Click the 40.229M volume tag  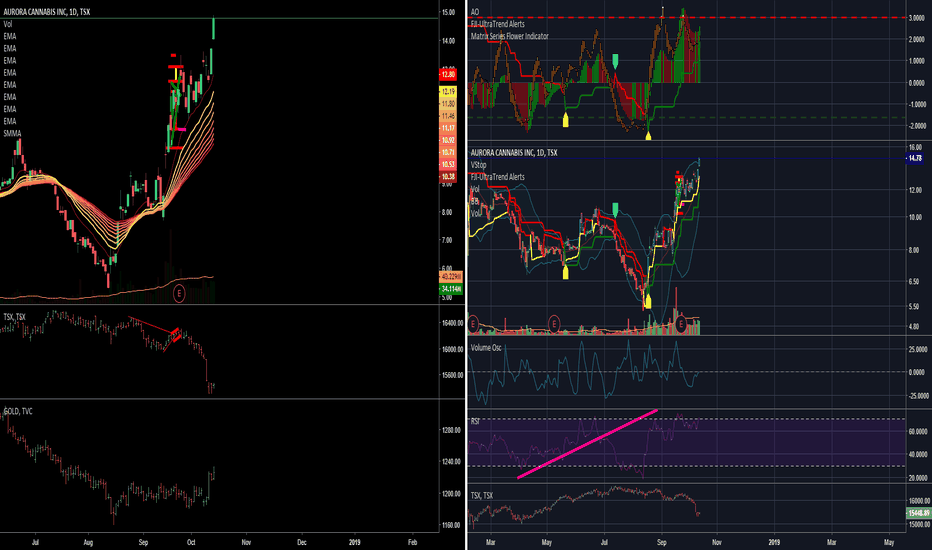pyautogui.click(x=451, y=276)
